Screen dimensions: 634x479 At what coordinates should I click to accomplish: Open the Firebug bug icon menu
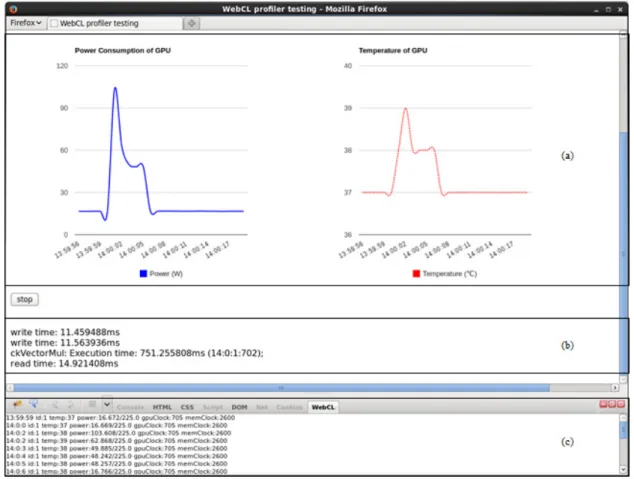[18, 404]
